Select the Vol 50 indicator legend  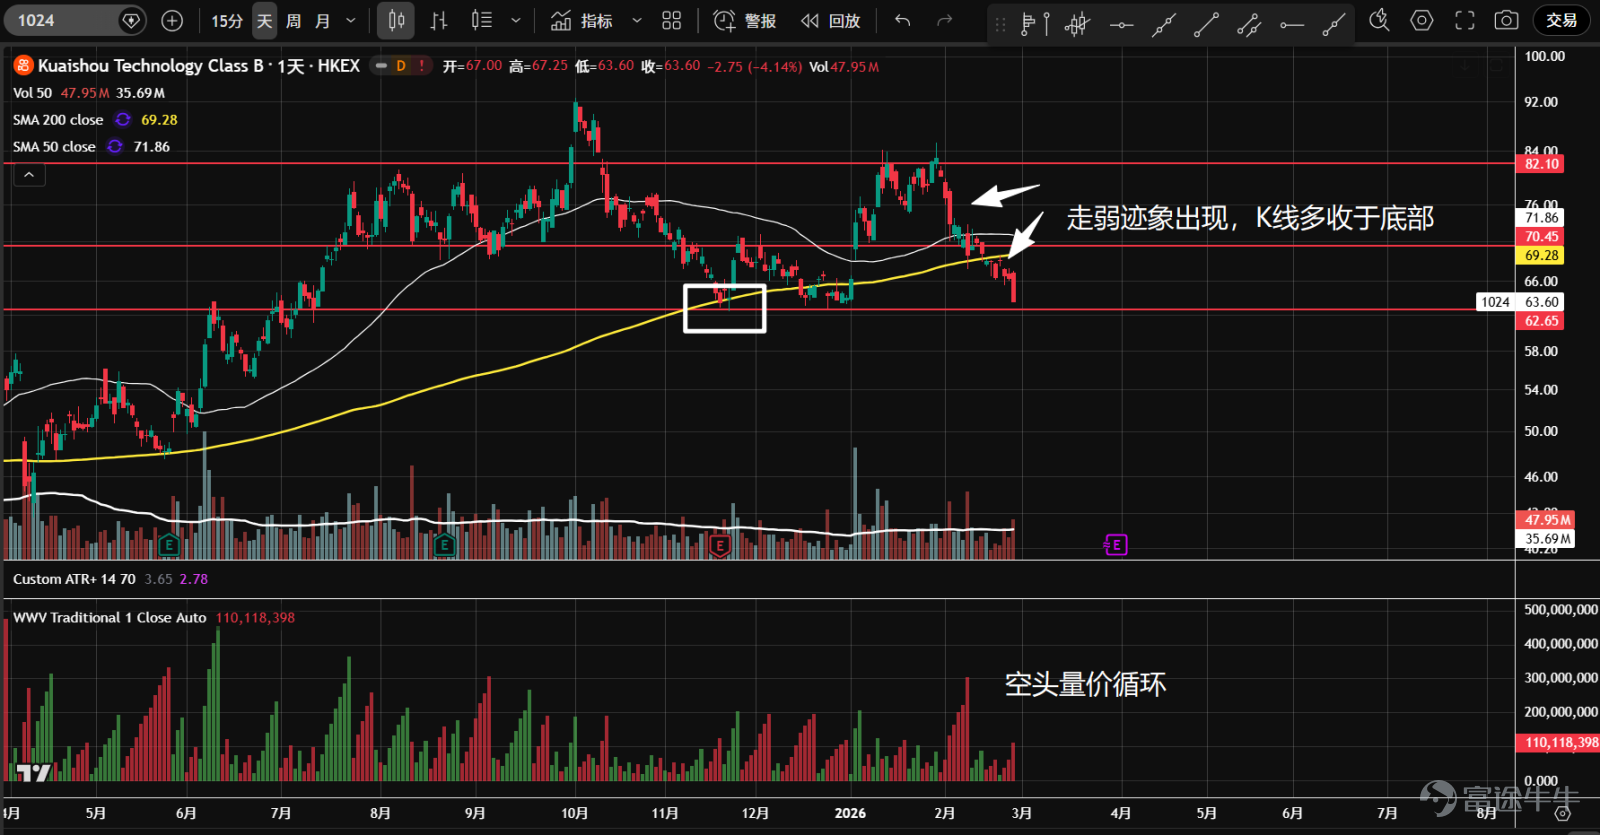pyautogui.click(x=32, y=93)
